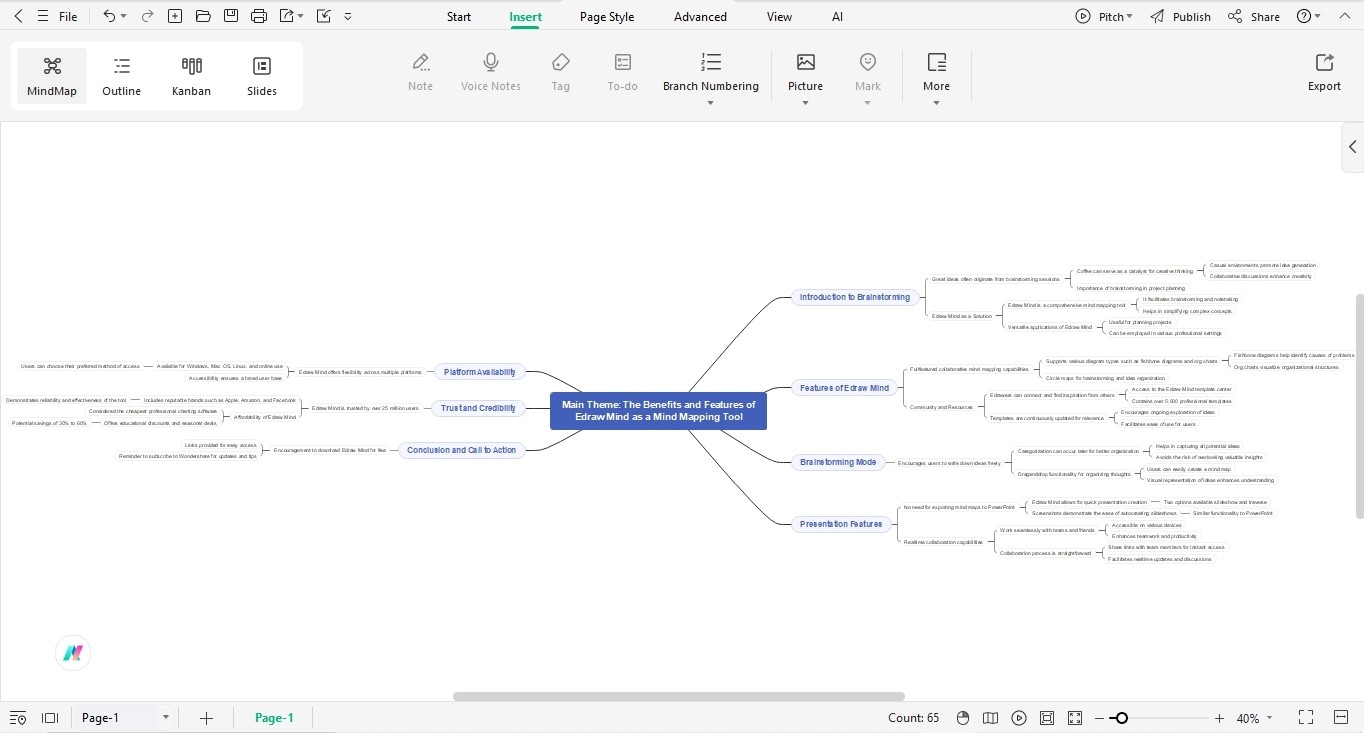The height and width of the screenshot is (733, 1364).
Task: Add a Tag to topic
Action: pyautogui.click(x=561, y=72)
